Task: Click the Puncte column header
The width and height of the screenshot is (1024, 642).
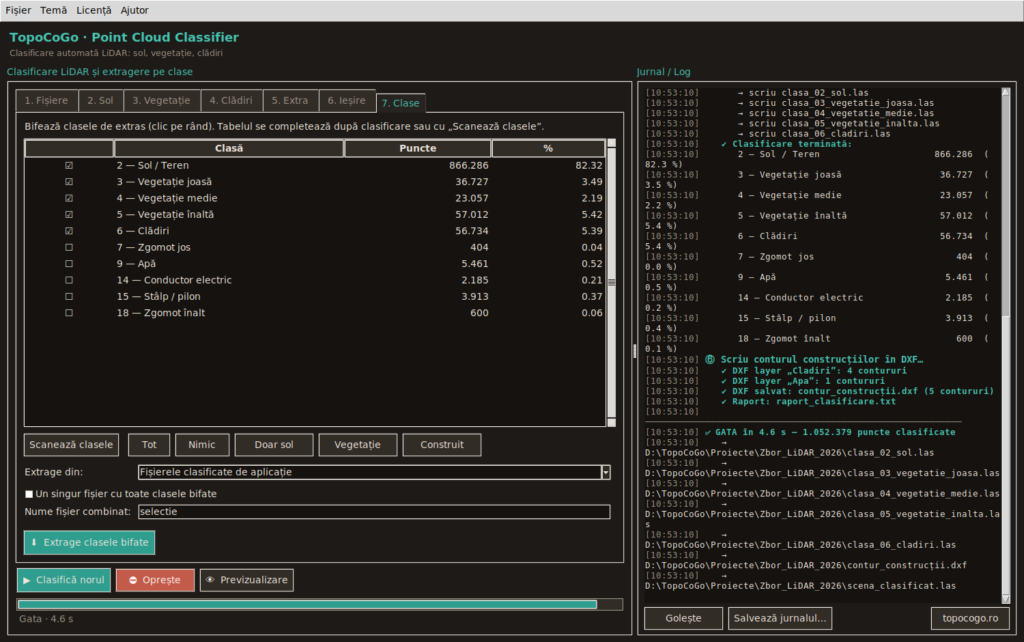Action: [417, 148]
